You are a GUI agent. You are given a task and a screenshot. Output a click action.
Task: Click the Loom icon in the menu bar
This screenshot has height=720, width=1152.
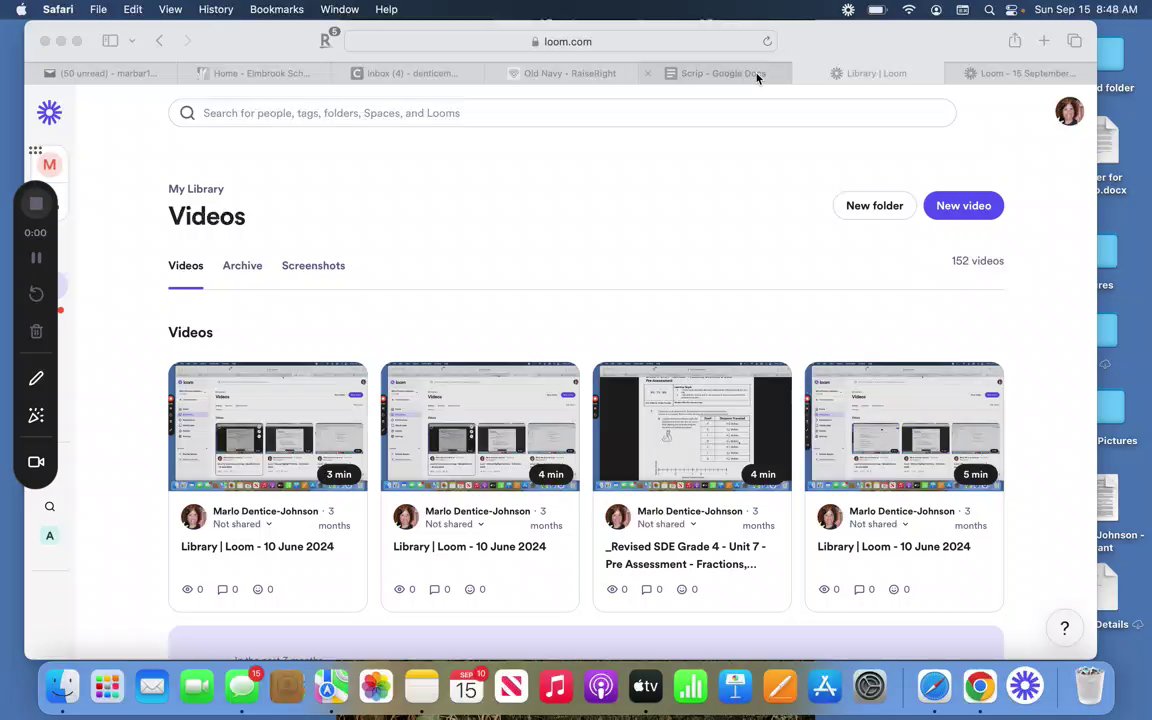point(848,10)
